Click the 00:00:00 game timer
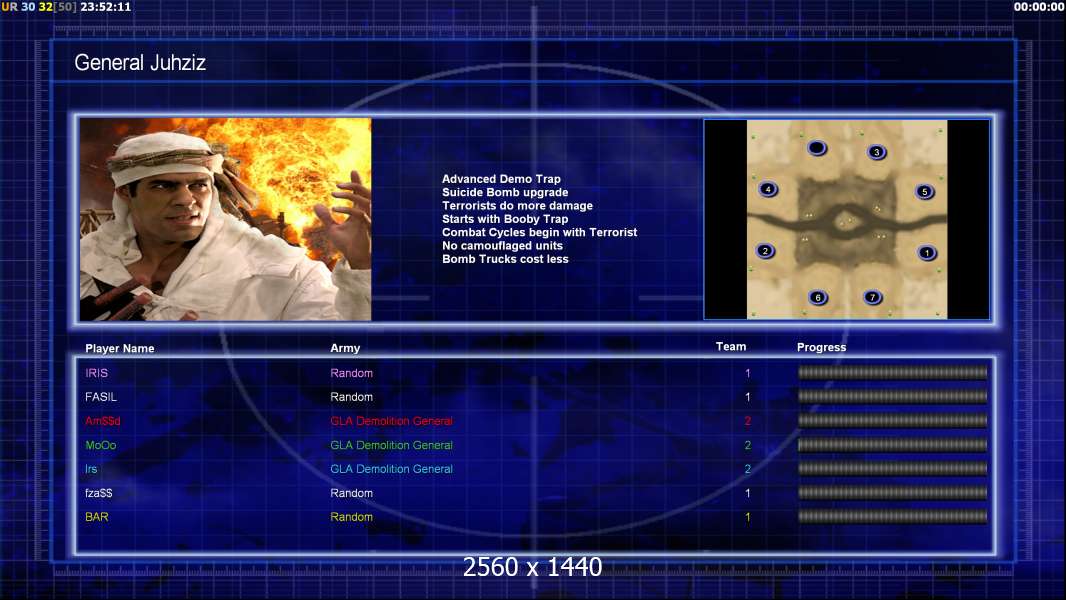 coord(1039,7)
